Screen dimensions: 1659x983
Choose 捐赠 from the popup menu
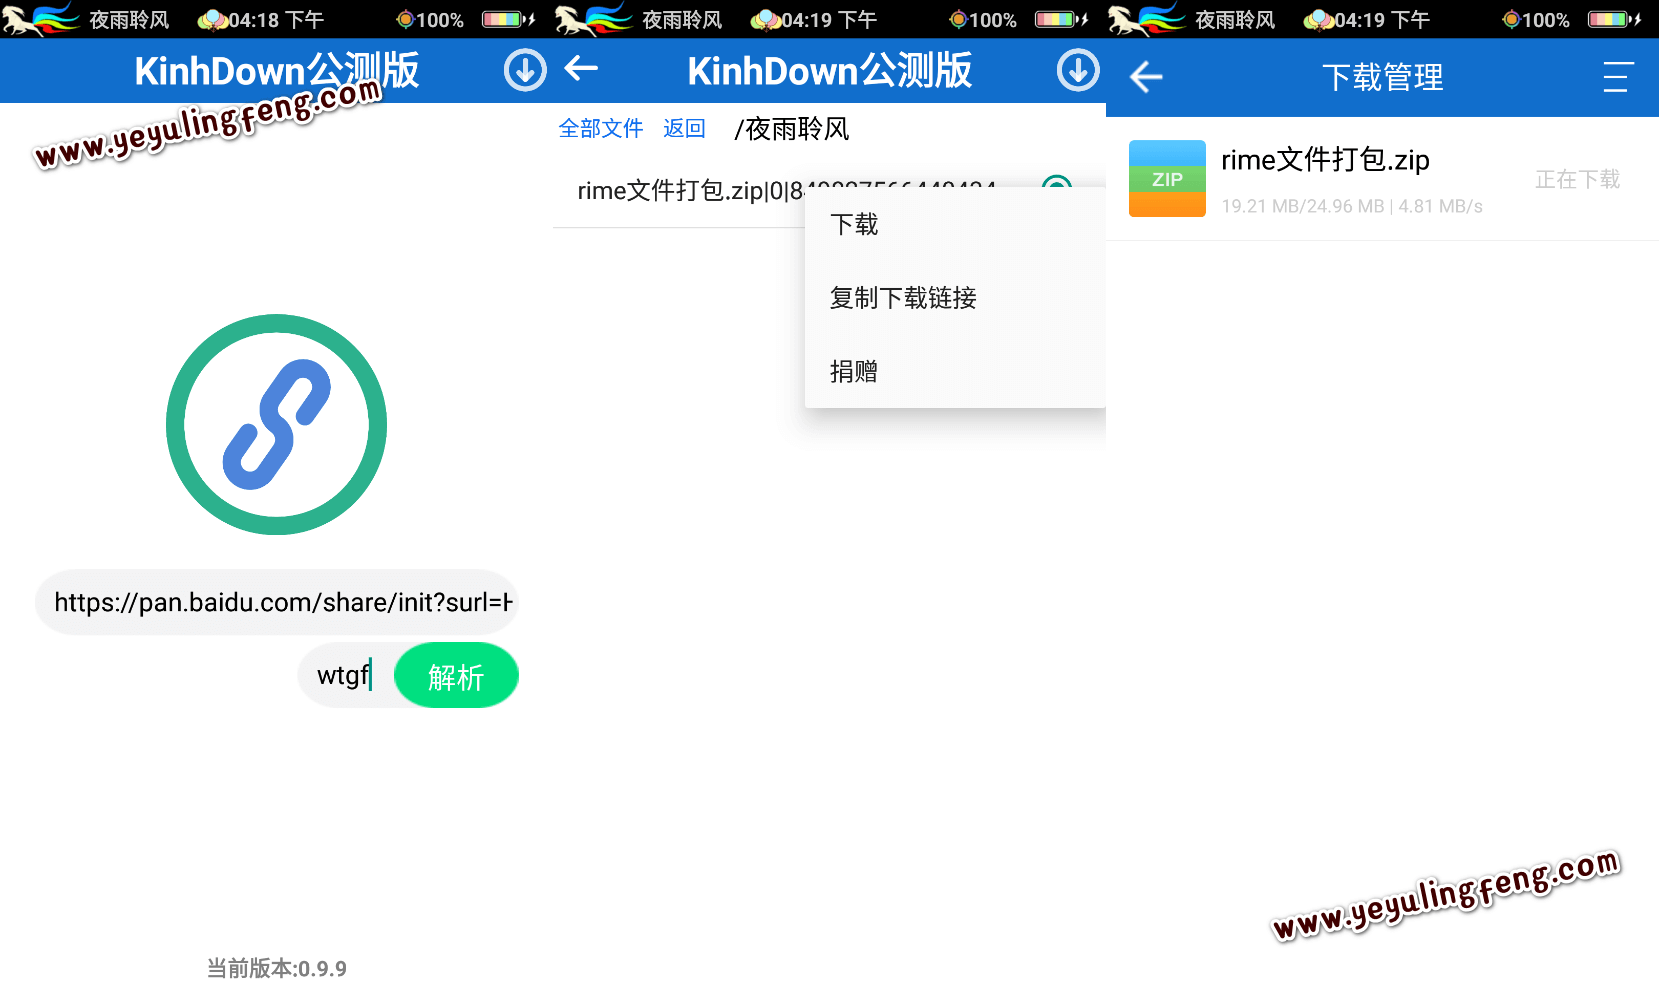pyautogui.click(x=955, y=371)
